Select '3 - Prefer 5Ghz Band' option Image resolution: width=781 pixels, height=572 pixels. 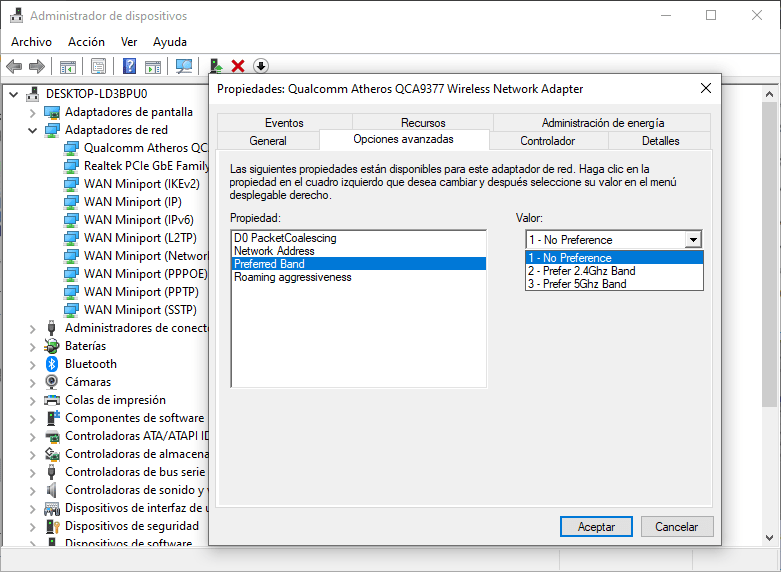[578, 284]
